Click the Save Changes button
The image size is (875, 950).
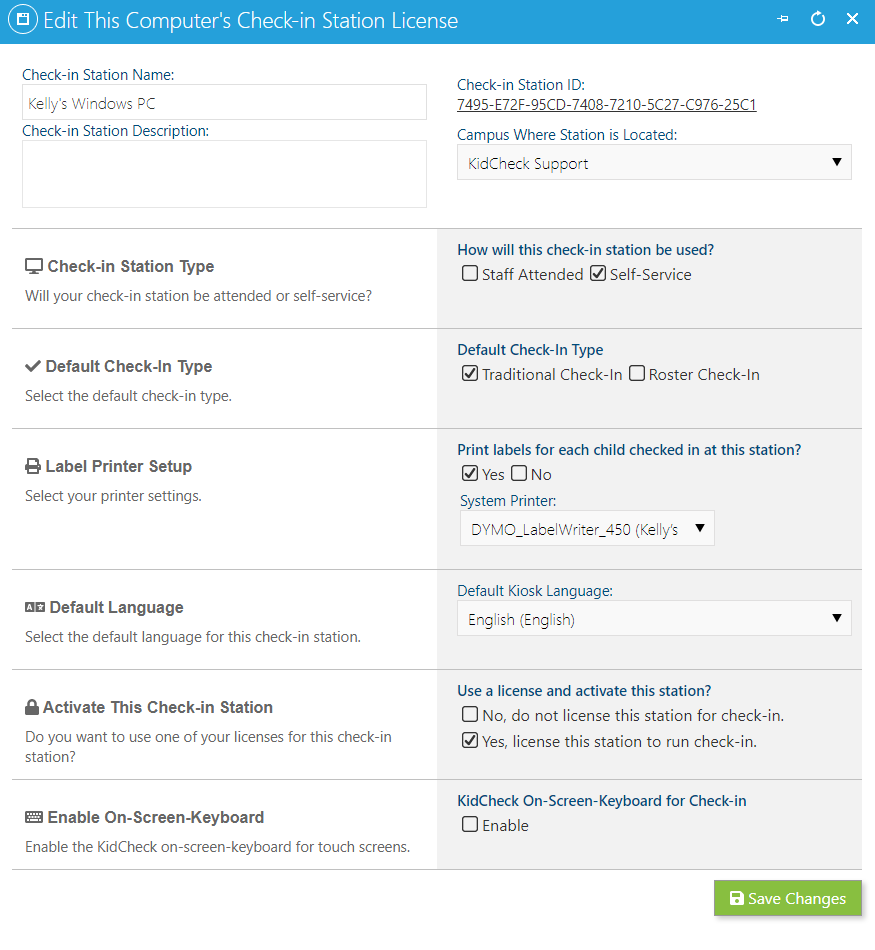(787, 898)
